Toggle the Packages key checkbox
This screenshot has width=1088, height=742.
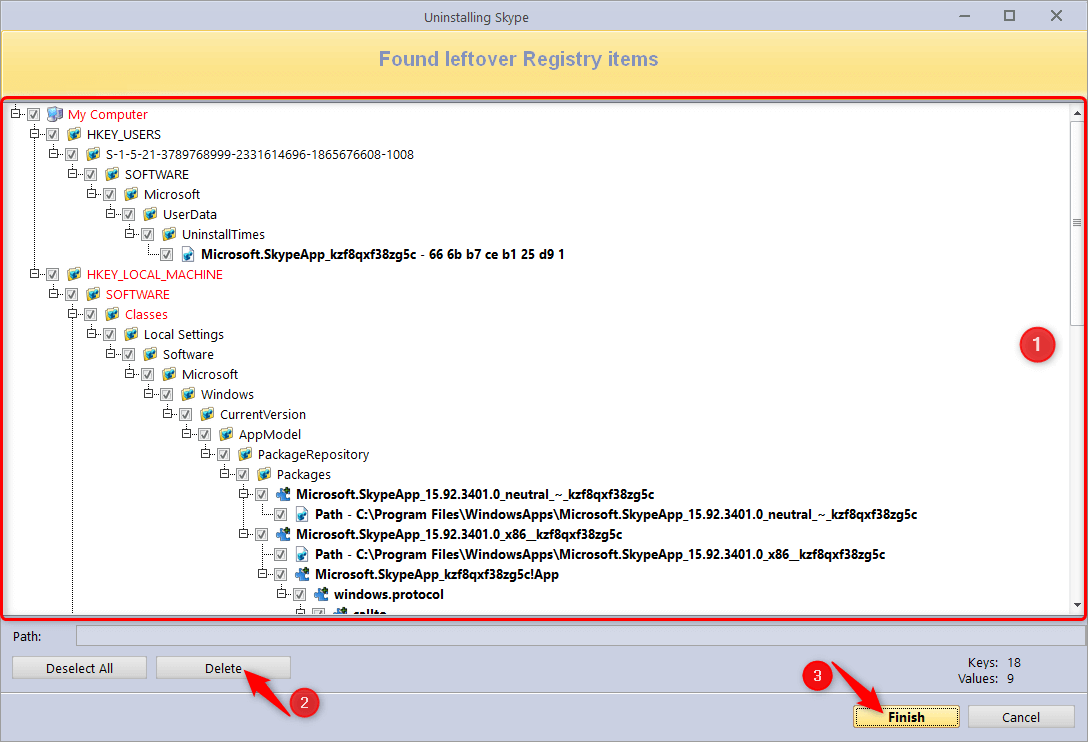(243, 475)
